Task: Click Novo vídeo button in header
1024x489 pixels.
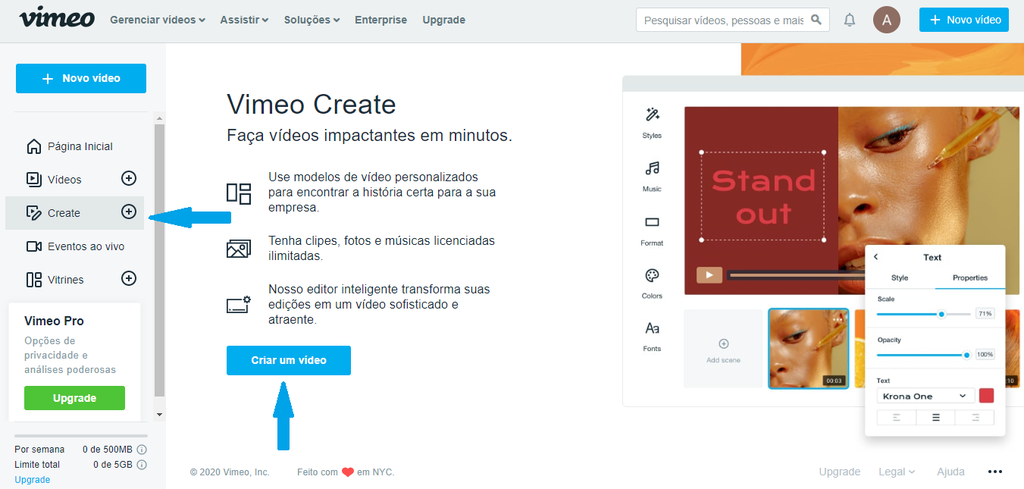Action: 964,20
